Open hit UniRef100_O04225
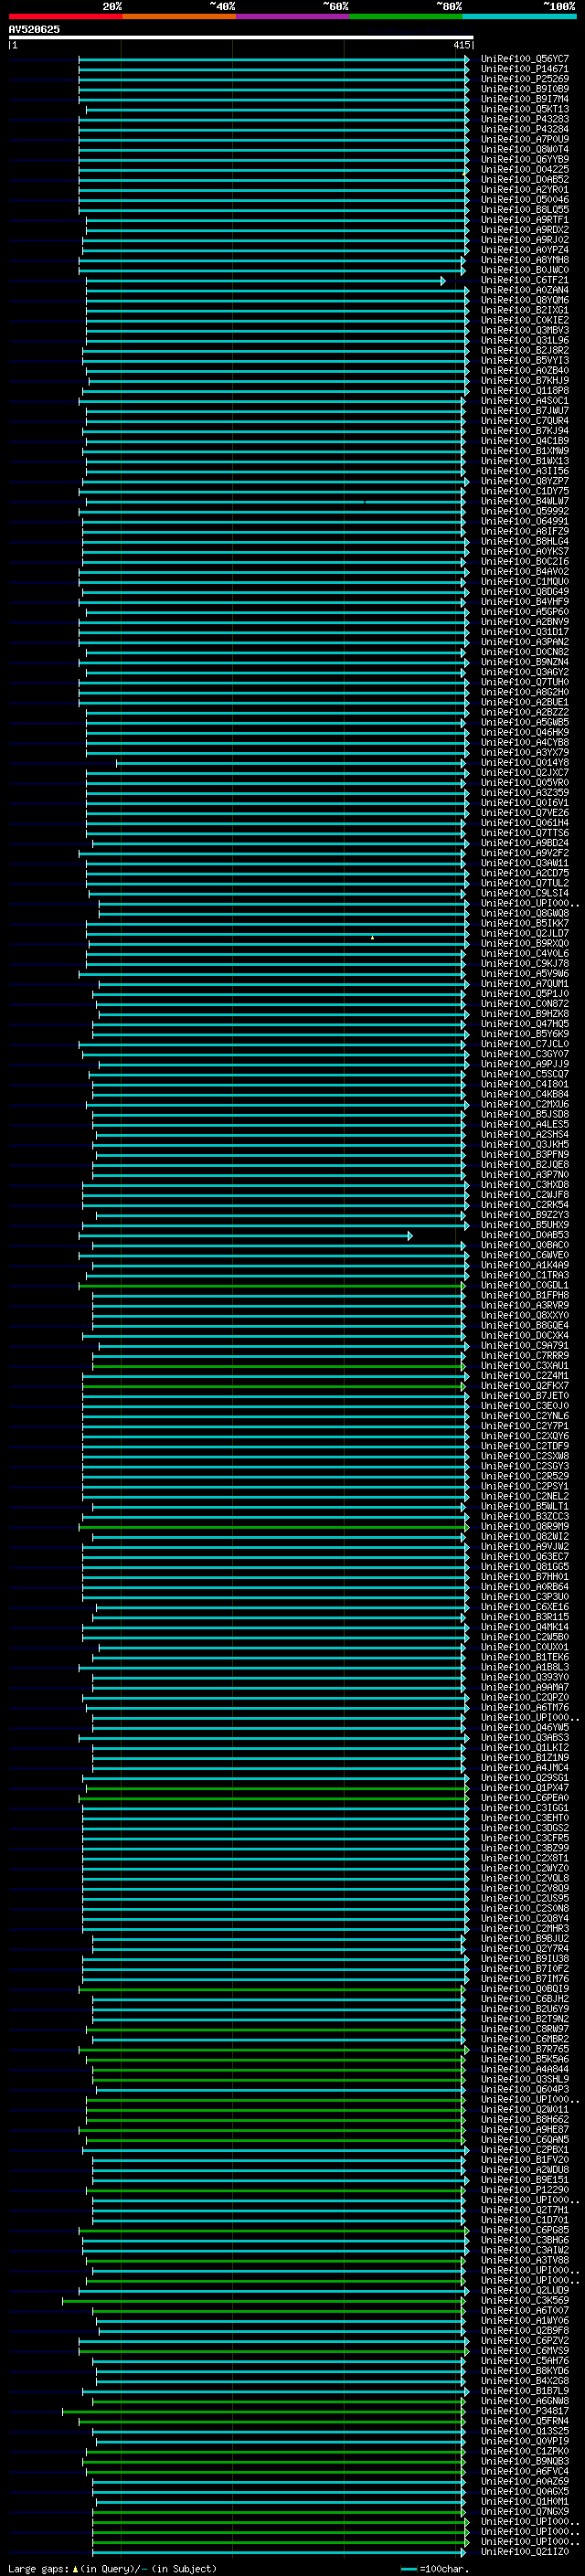This screenshot has height=2576, width=585. click(x=525, y=169)
